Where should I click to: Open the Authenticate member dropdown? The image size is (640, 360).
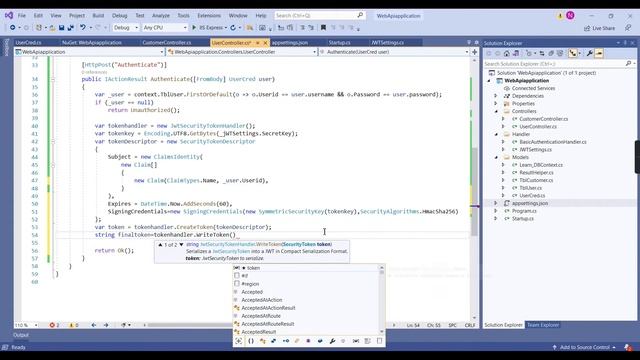point(394,52)
